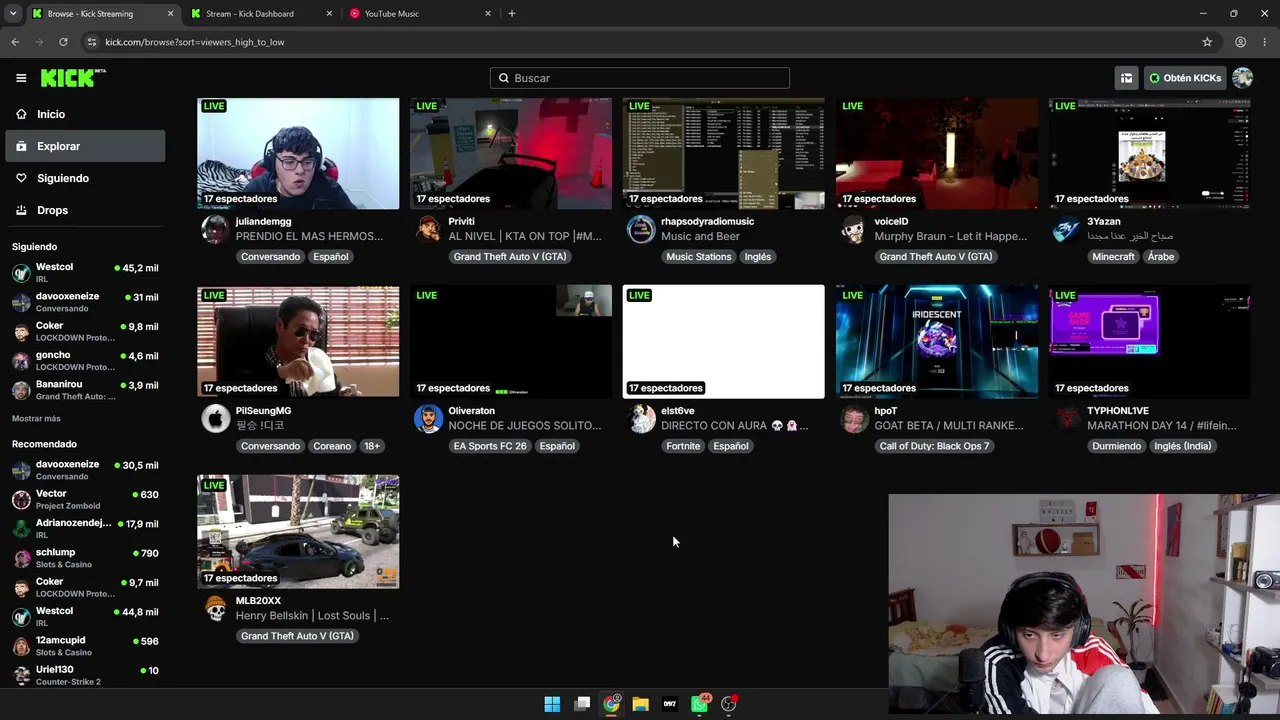Open schlump channel in Recomendado list
The height and width of the screenshot is (720, 1280).
[85, 557]
